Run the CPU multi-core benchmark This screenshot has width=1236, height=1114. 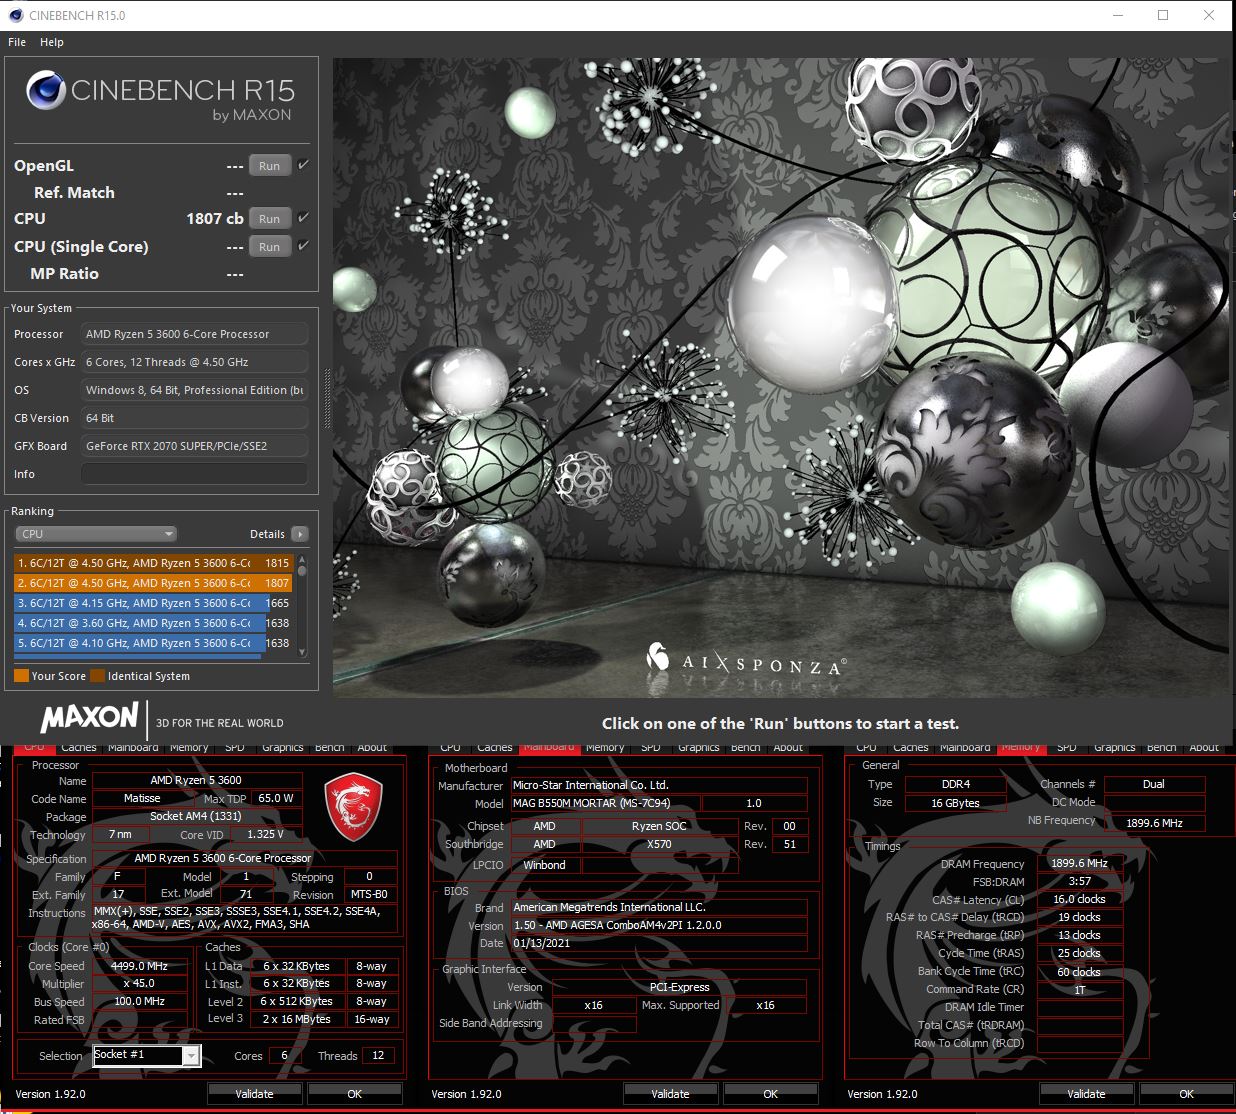tap(270, 219)
